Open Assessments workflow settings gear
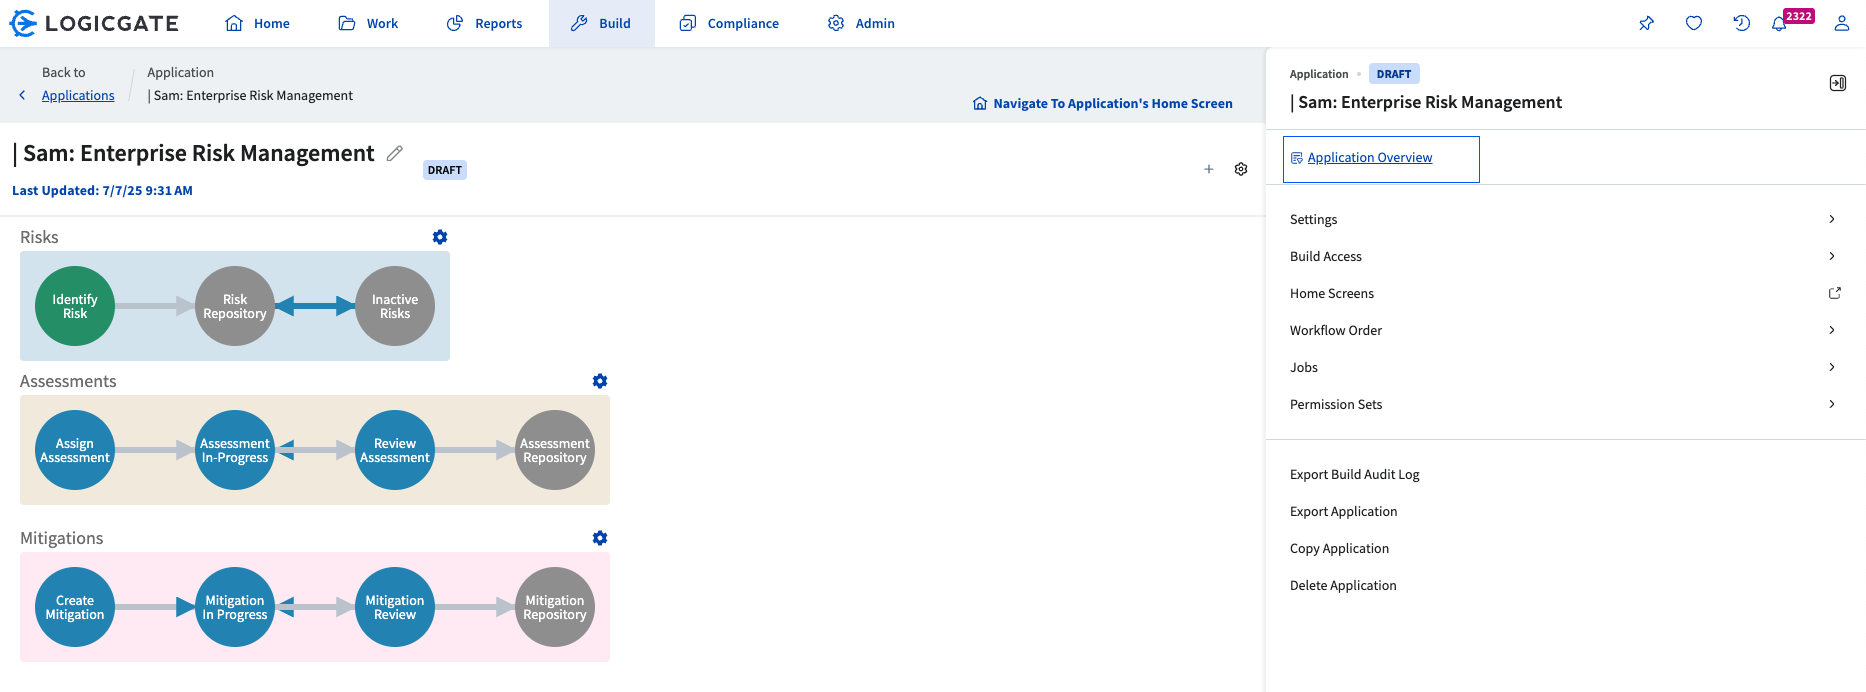 pos(600,381)
